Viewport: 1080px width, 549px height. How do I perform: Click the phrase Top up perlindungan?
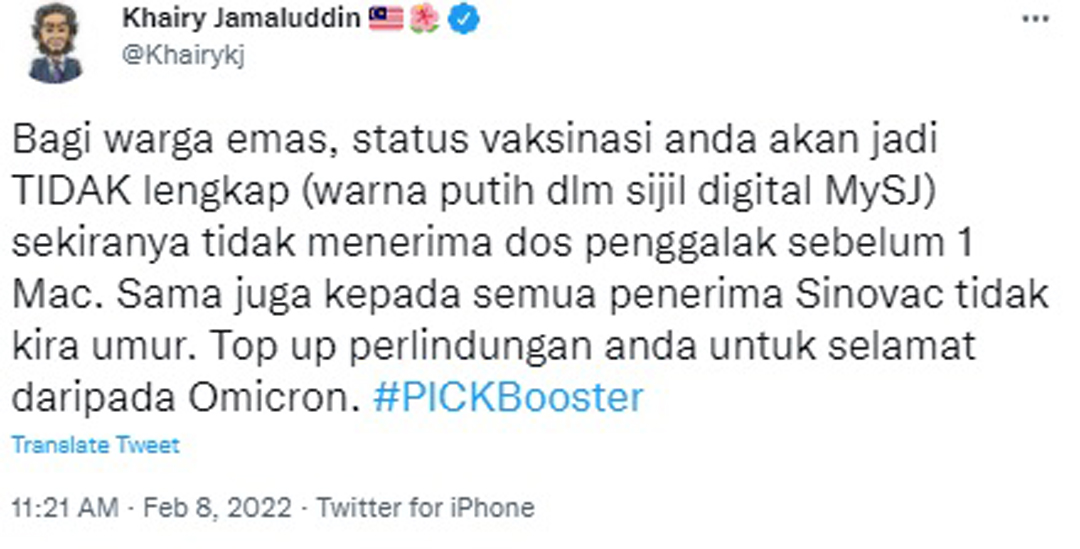[x=402, y=346]
